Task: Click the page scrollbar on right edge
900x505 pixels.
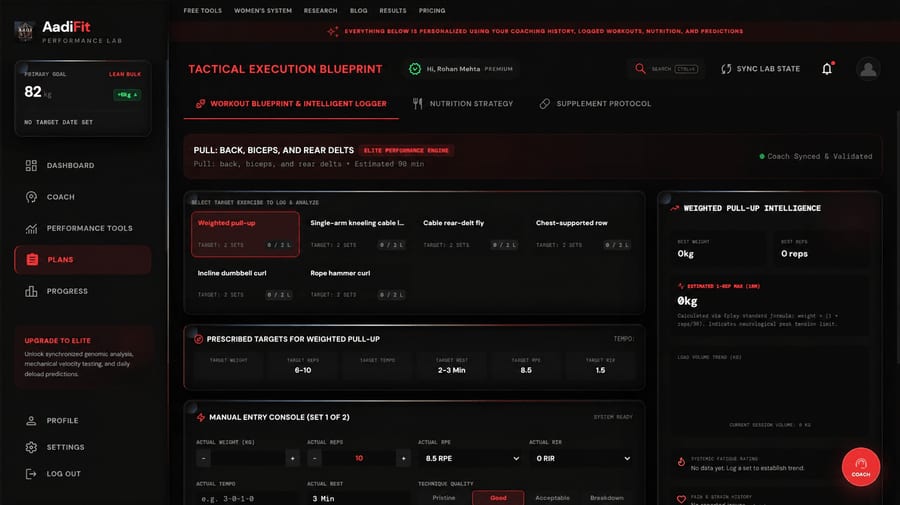Action: [897, 236]
